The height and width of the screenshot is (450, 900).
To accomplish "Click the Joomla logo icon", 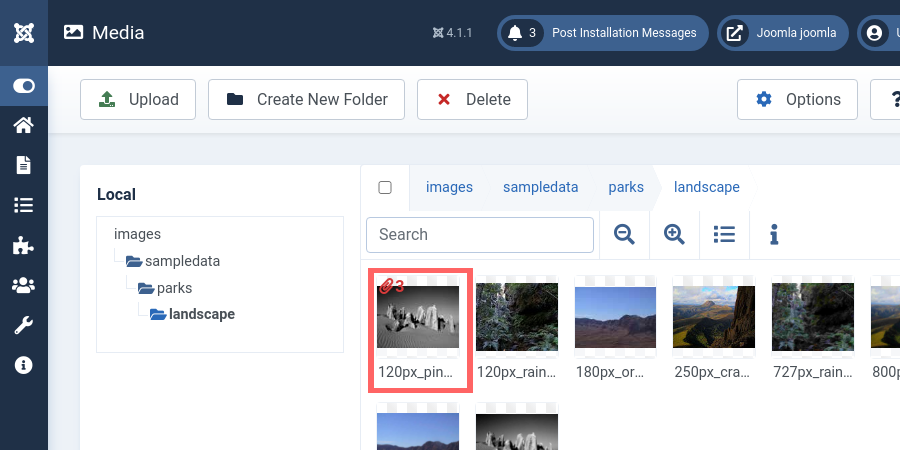I will [24, 32].
